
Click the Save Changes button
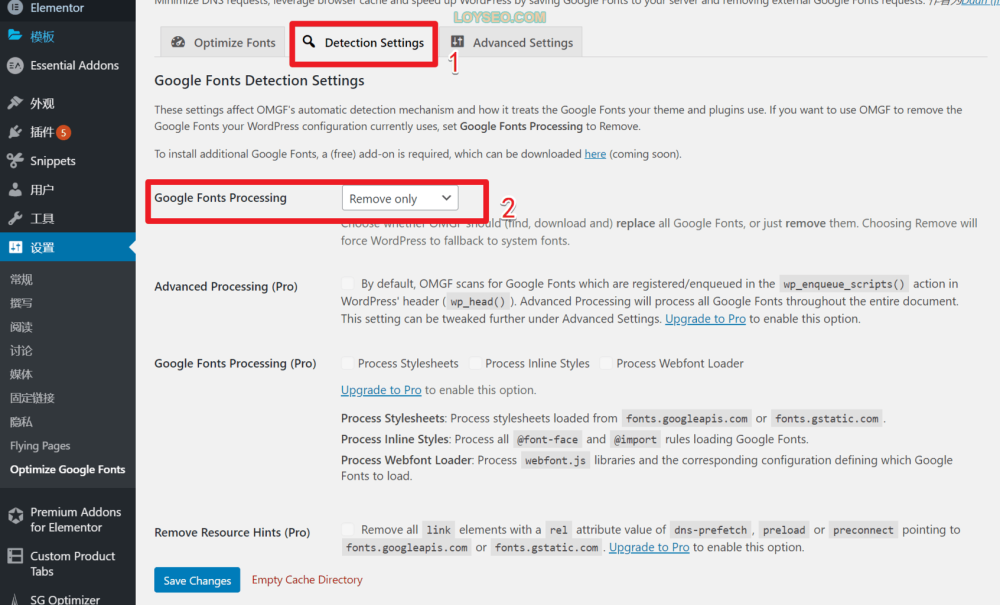(197, 580)
